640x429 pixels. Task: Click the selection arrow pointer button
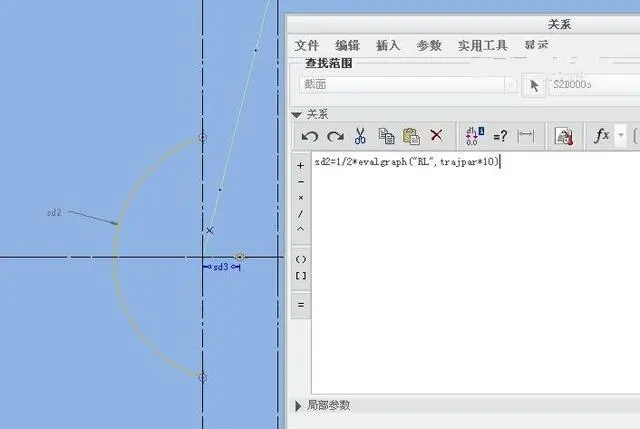tap(534, 85)
